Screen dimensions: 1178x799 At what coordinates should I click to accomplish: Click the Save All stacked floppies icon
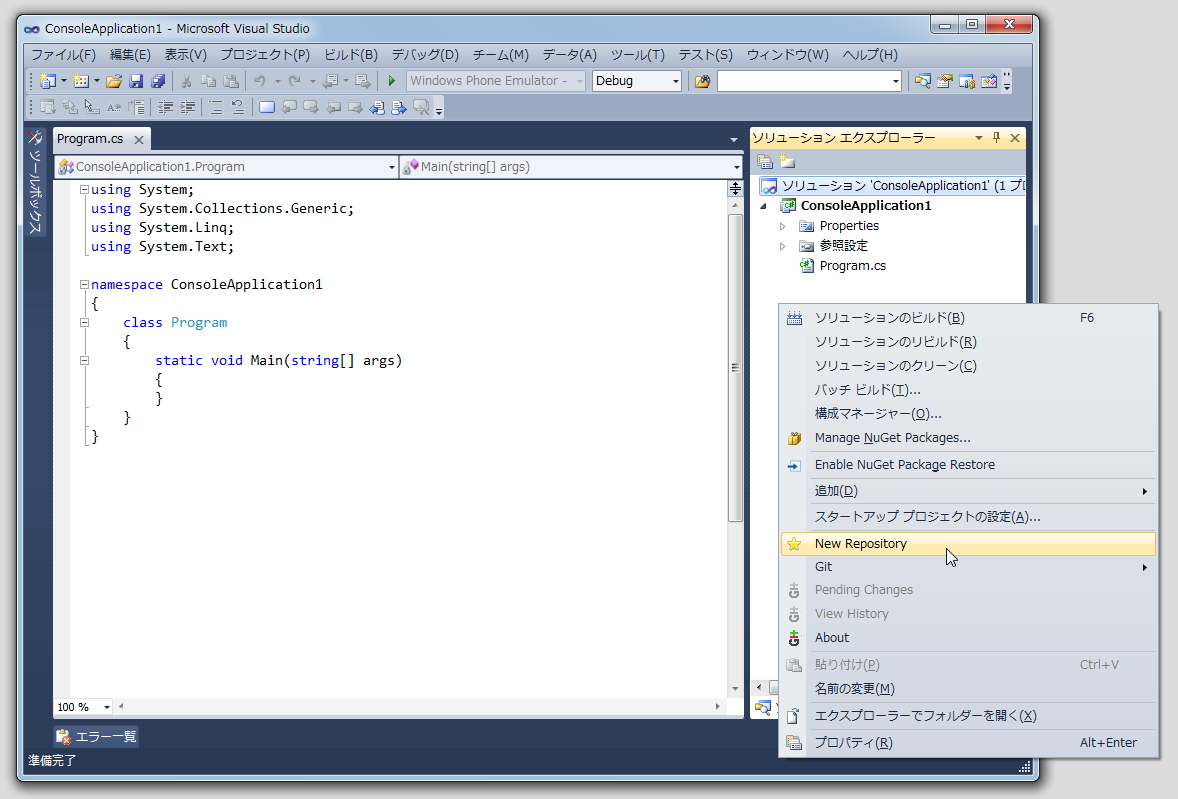click(158, 81)
